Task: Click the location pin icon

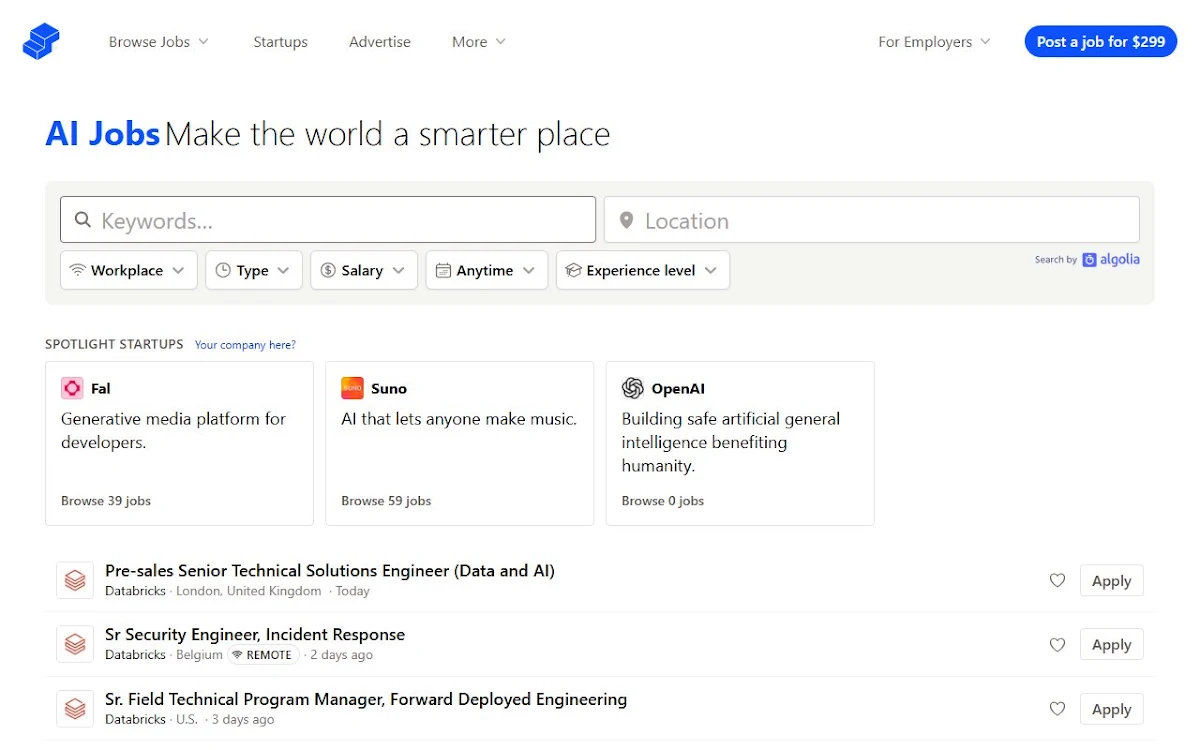Action: 626,220
